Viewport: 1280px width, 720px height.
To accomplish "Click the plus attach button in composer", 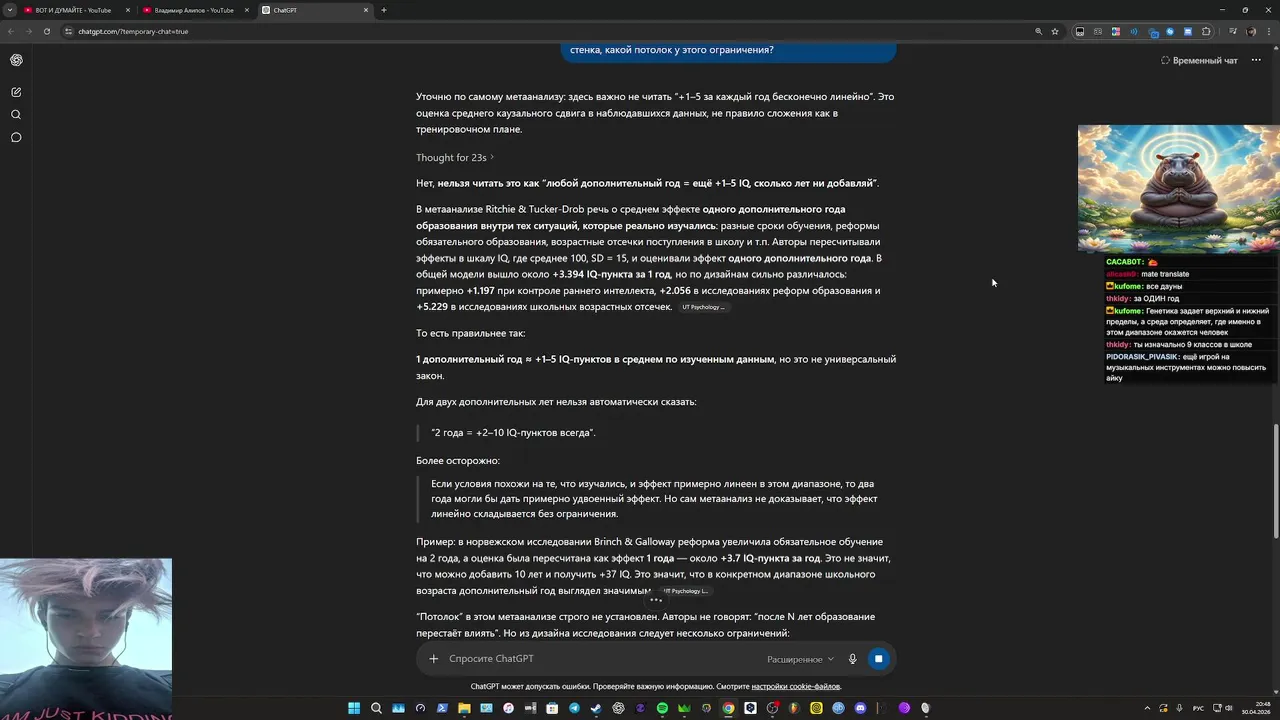I will tap(433, 659).
